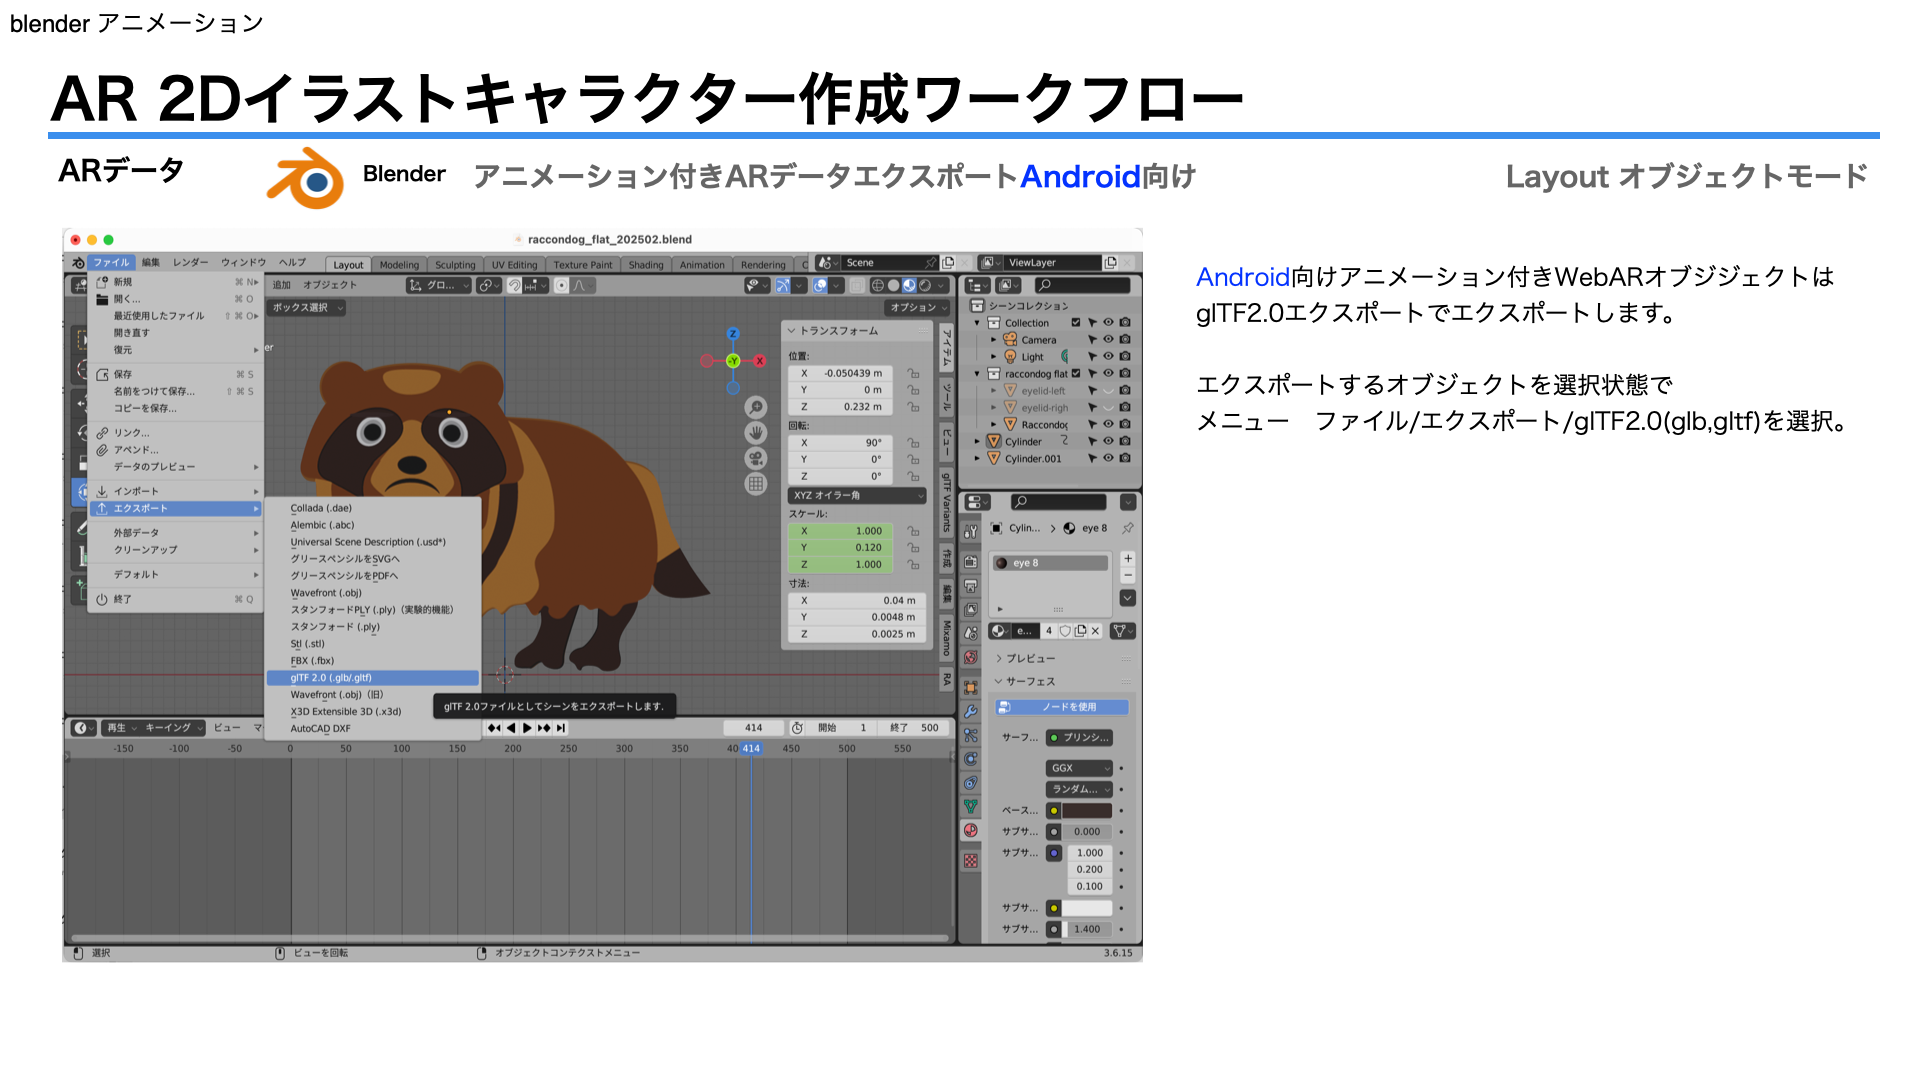Open Modifiers wrench properties icon

point(970,712)
